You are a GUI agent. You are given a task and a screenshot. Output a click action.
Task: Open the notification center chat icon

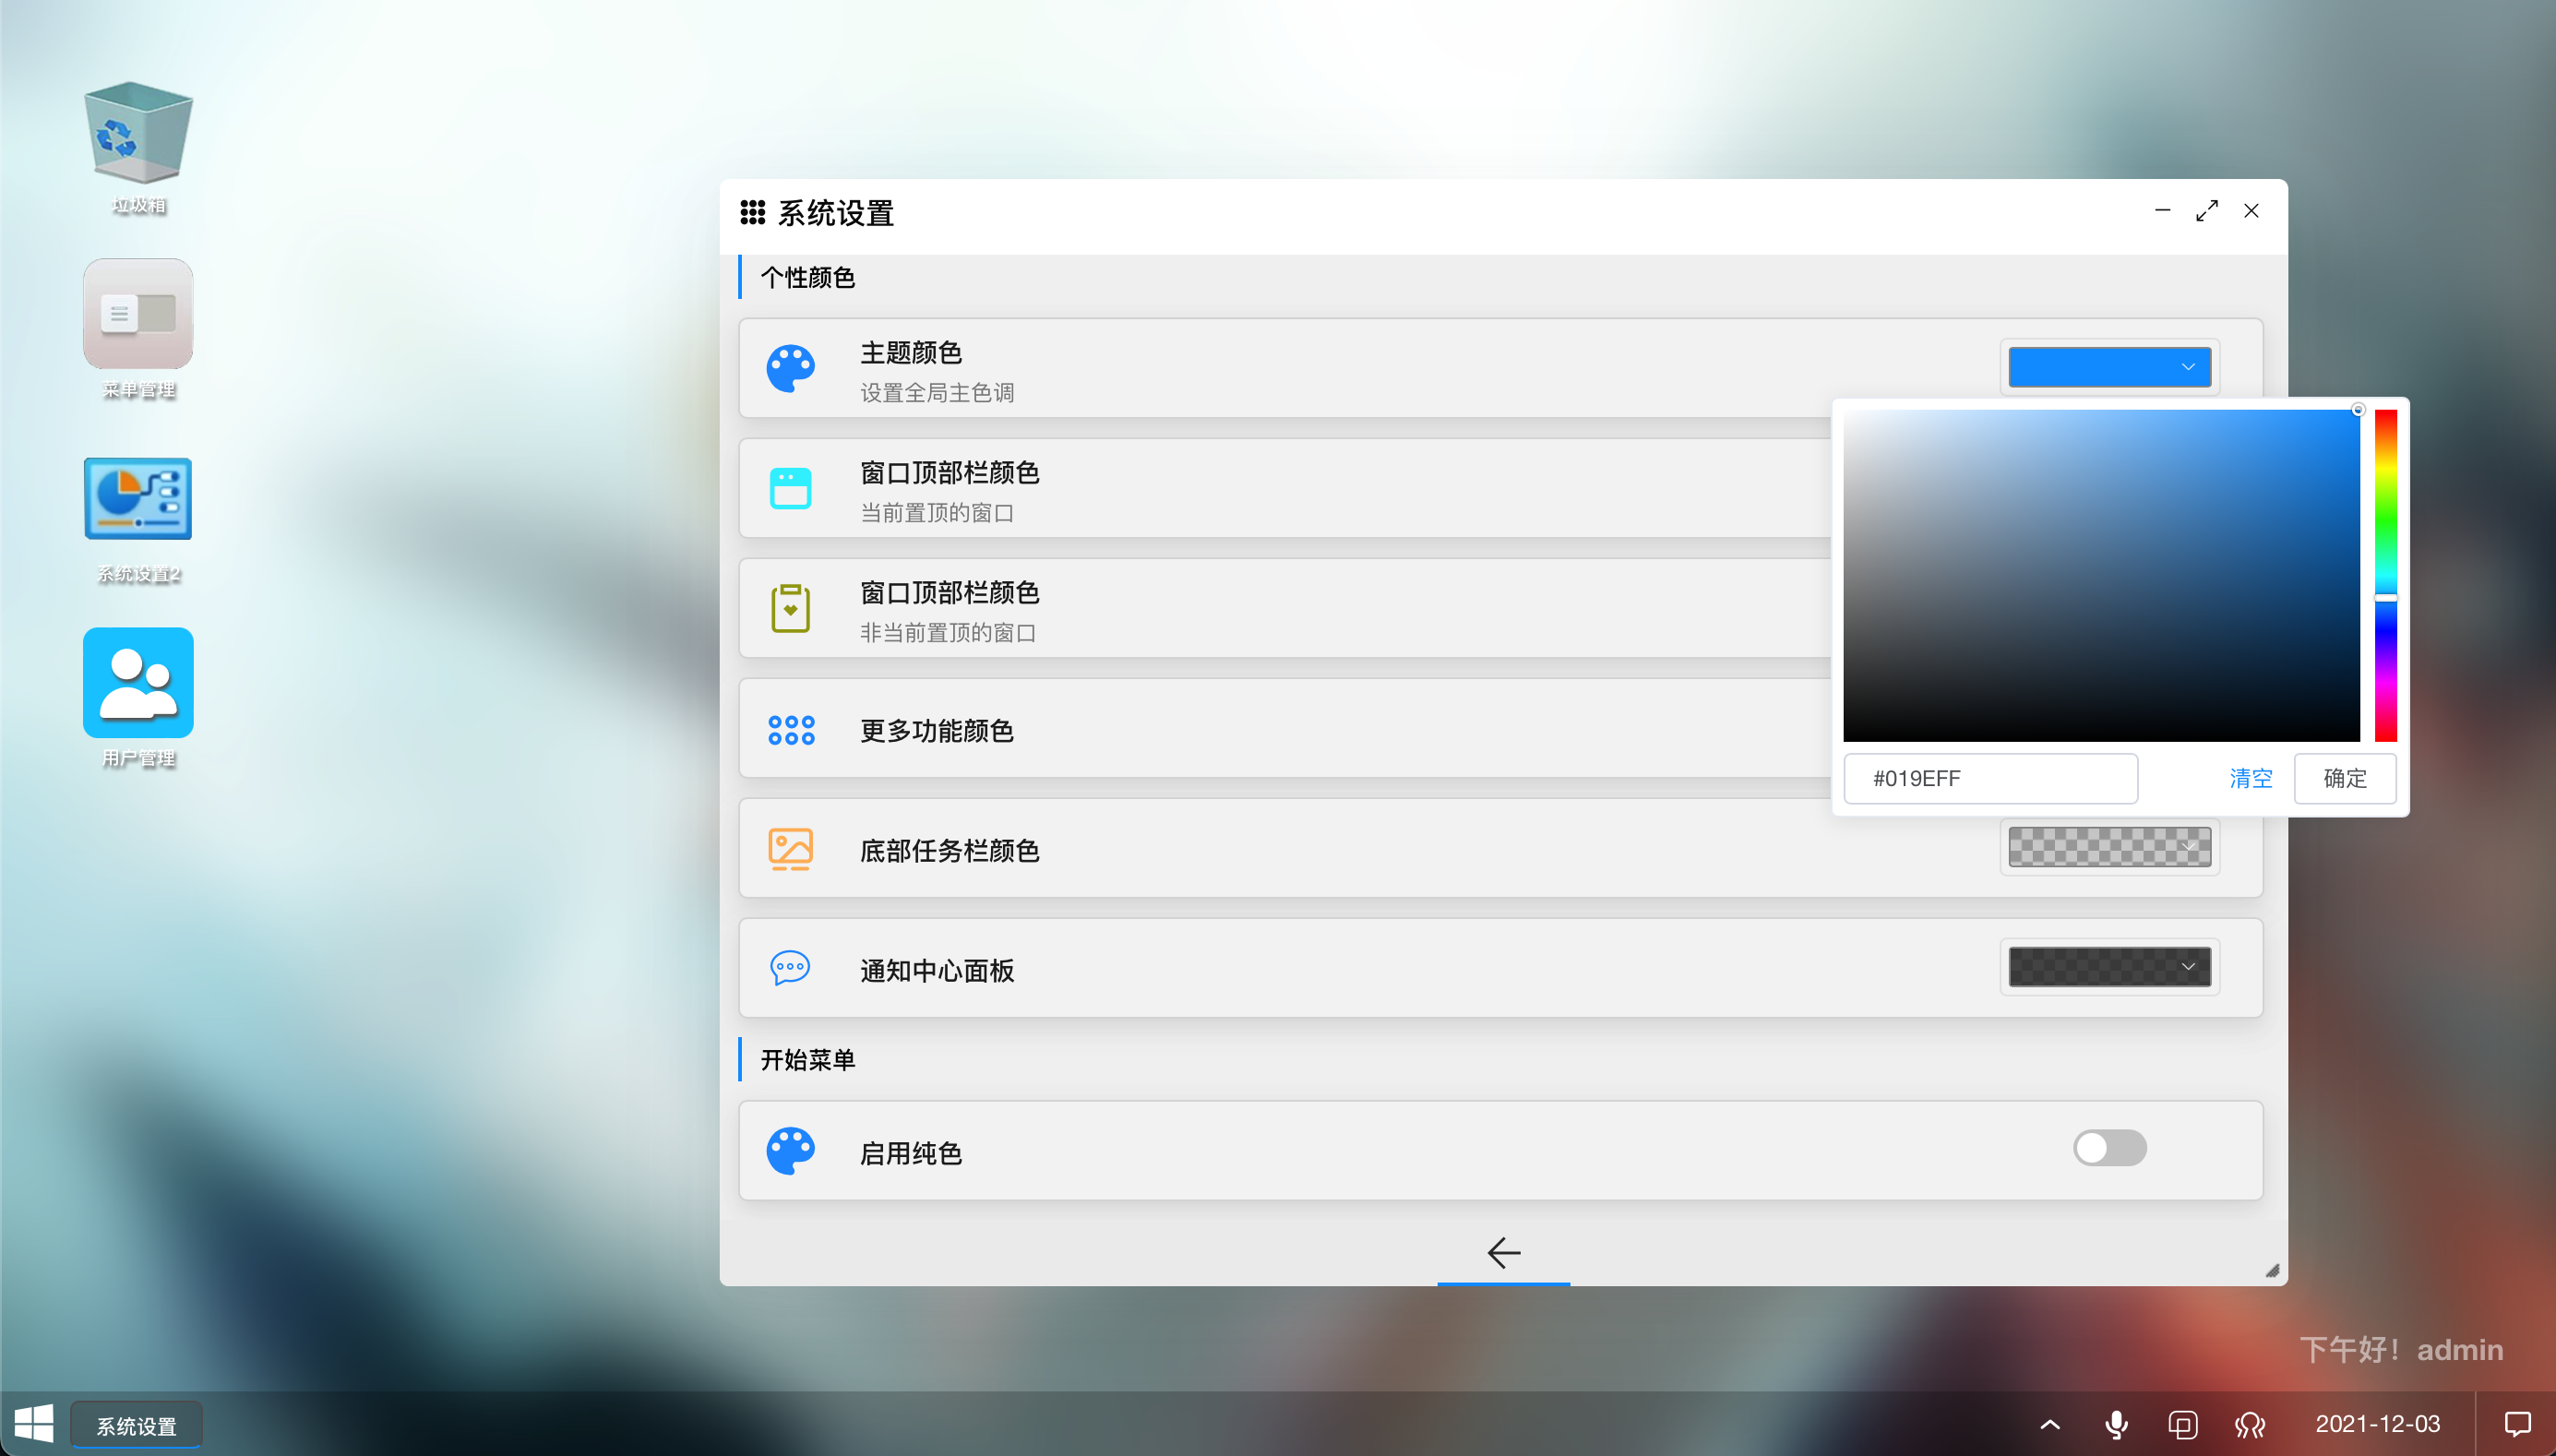2517,1424
